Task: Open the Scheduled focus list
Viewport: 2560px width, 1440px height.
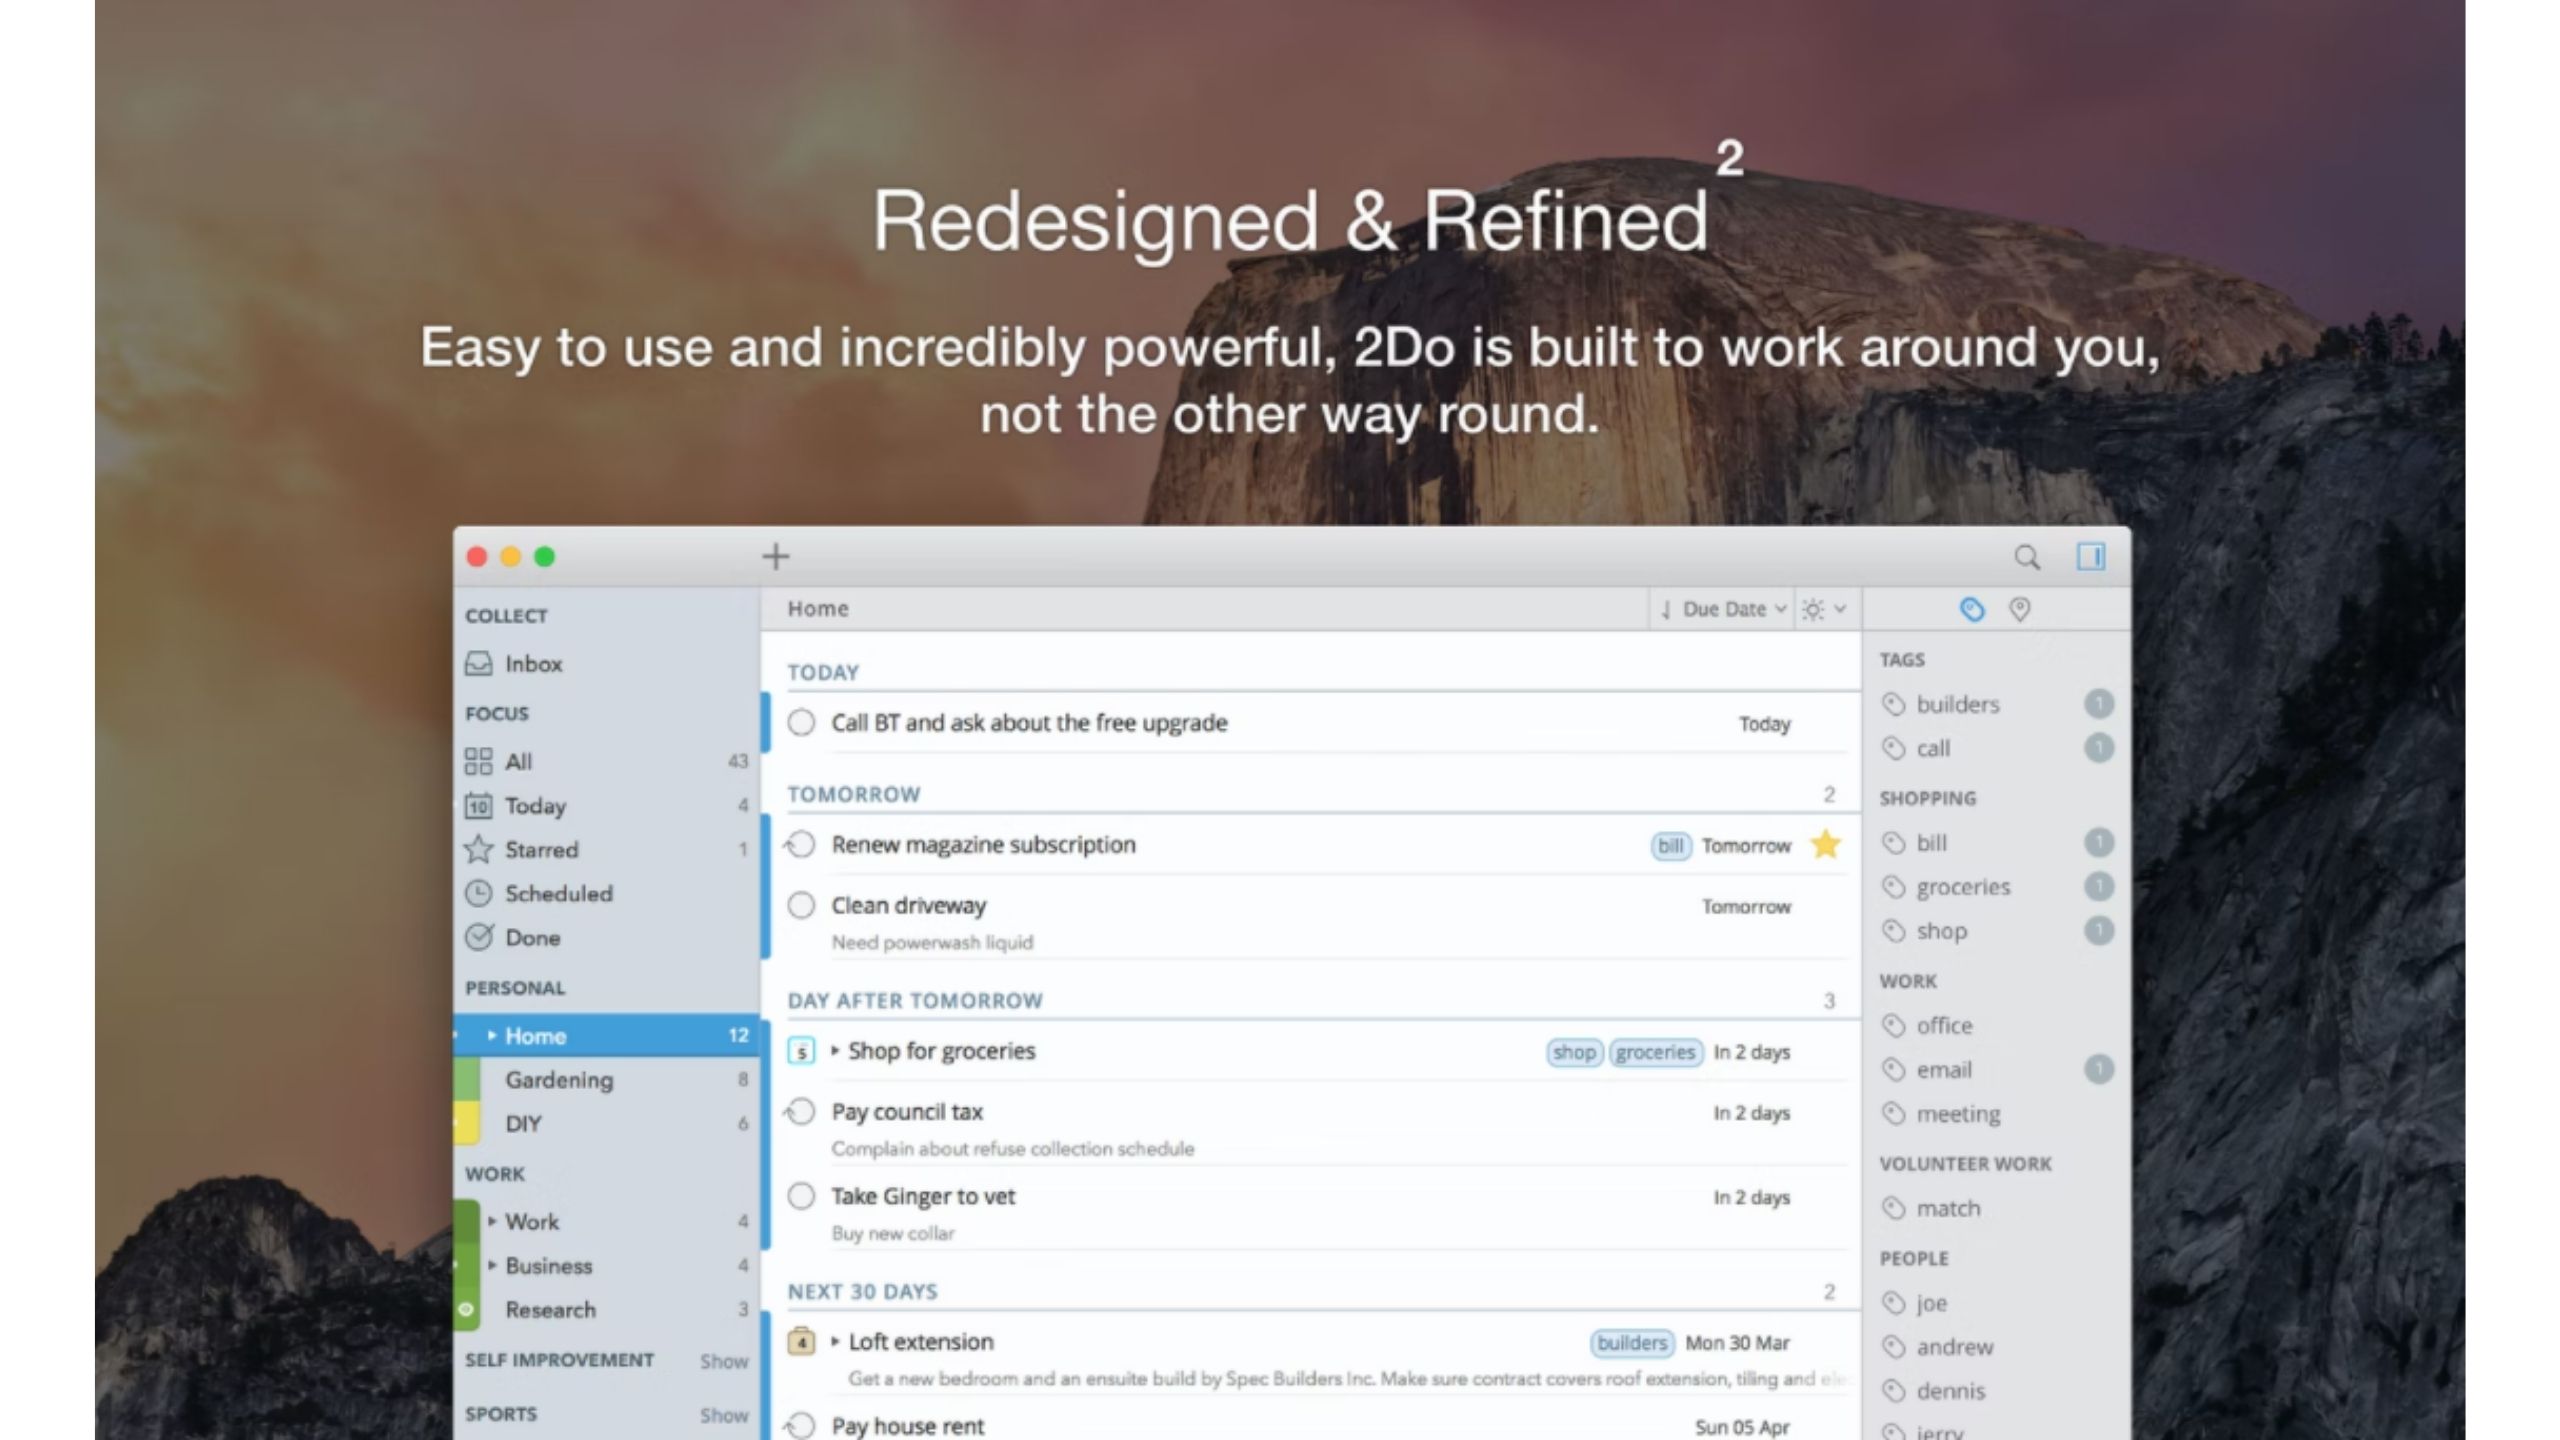Action: pos(558,894)
